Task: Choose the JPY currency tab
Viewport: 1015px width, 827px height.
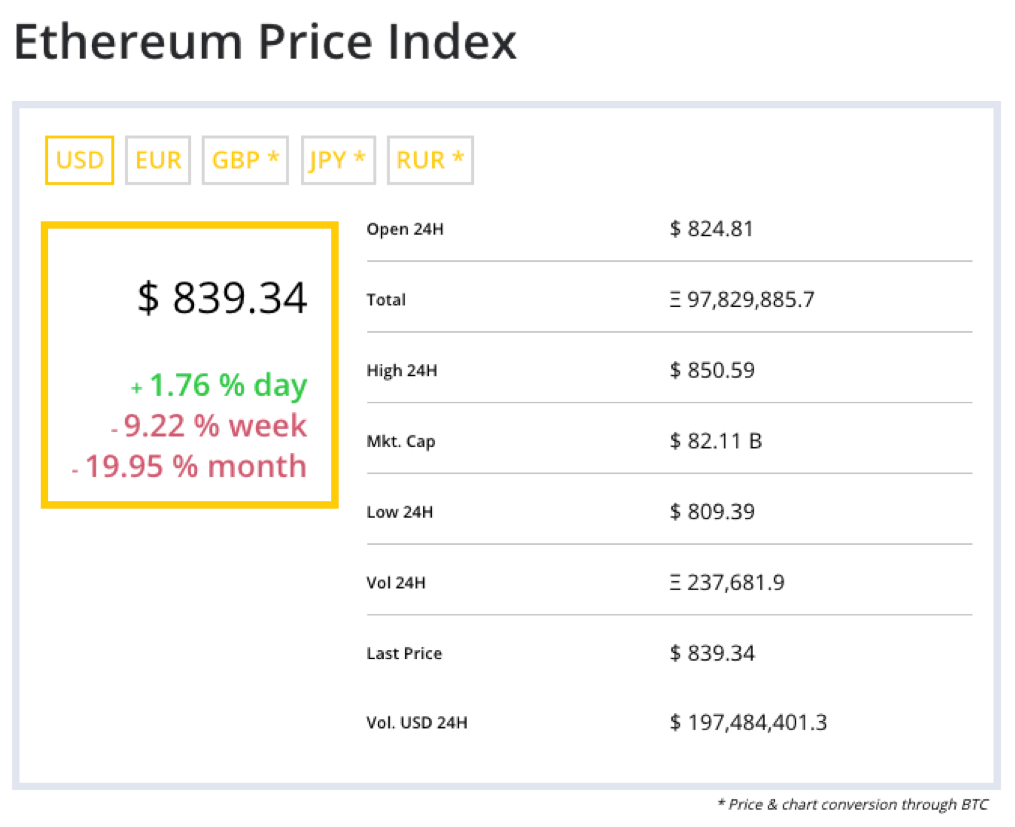Action: coord(339,160)
